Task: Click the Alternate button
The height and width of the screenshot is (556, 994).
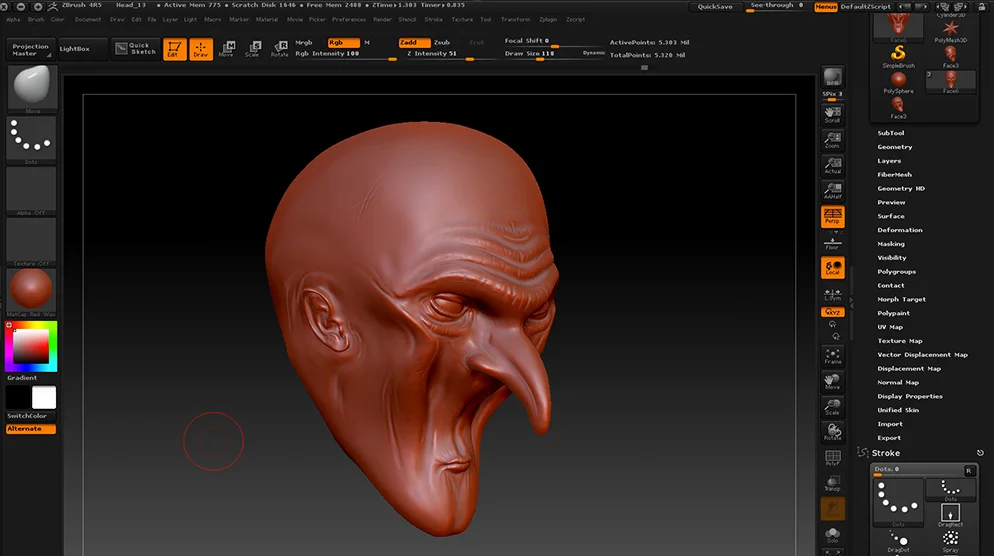Action: 31,429
